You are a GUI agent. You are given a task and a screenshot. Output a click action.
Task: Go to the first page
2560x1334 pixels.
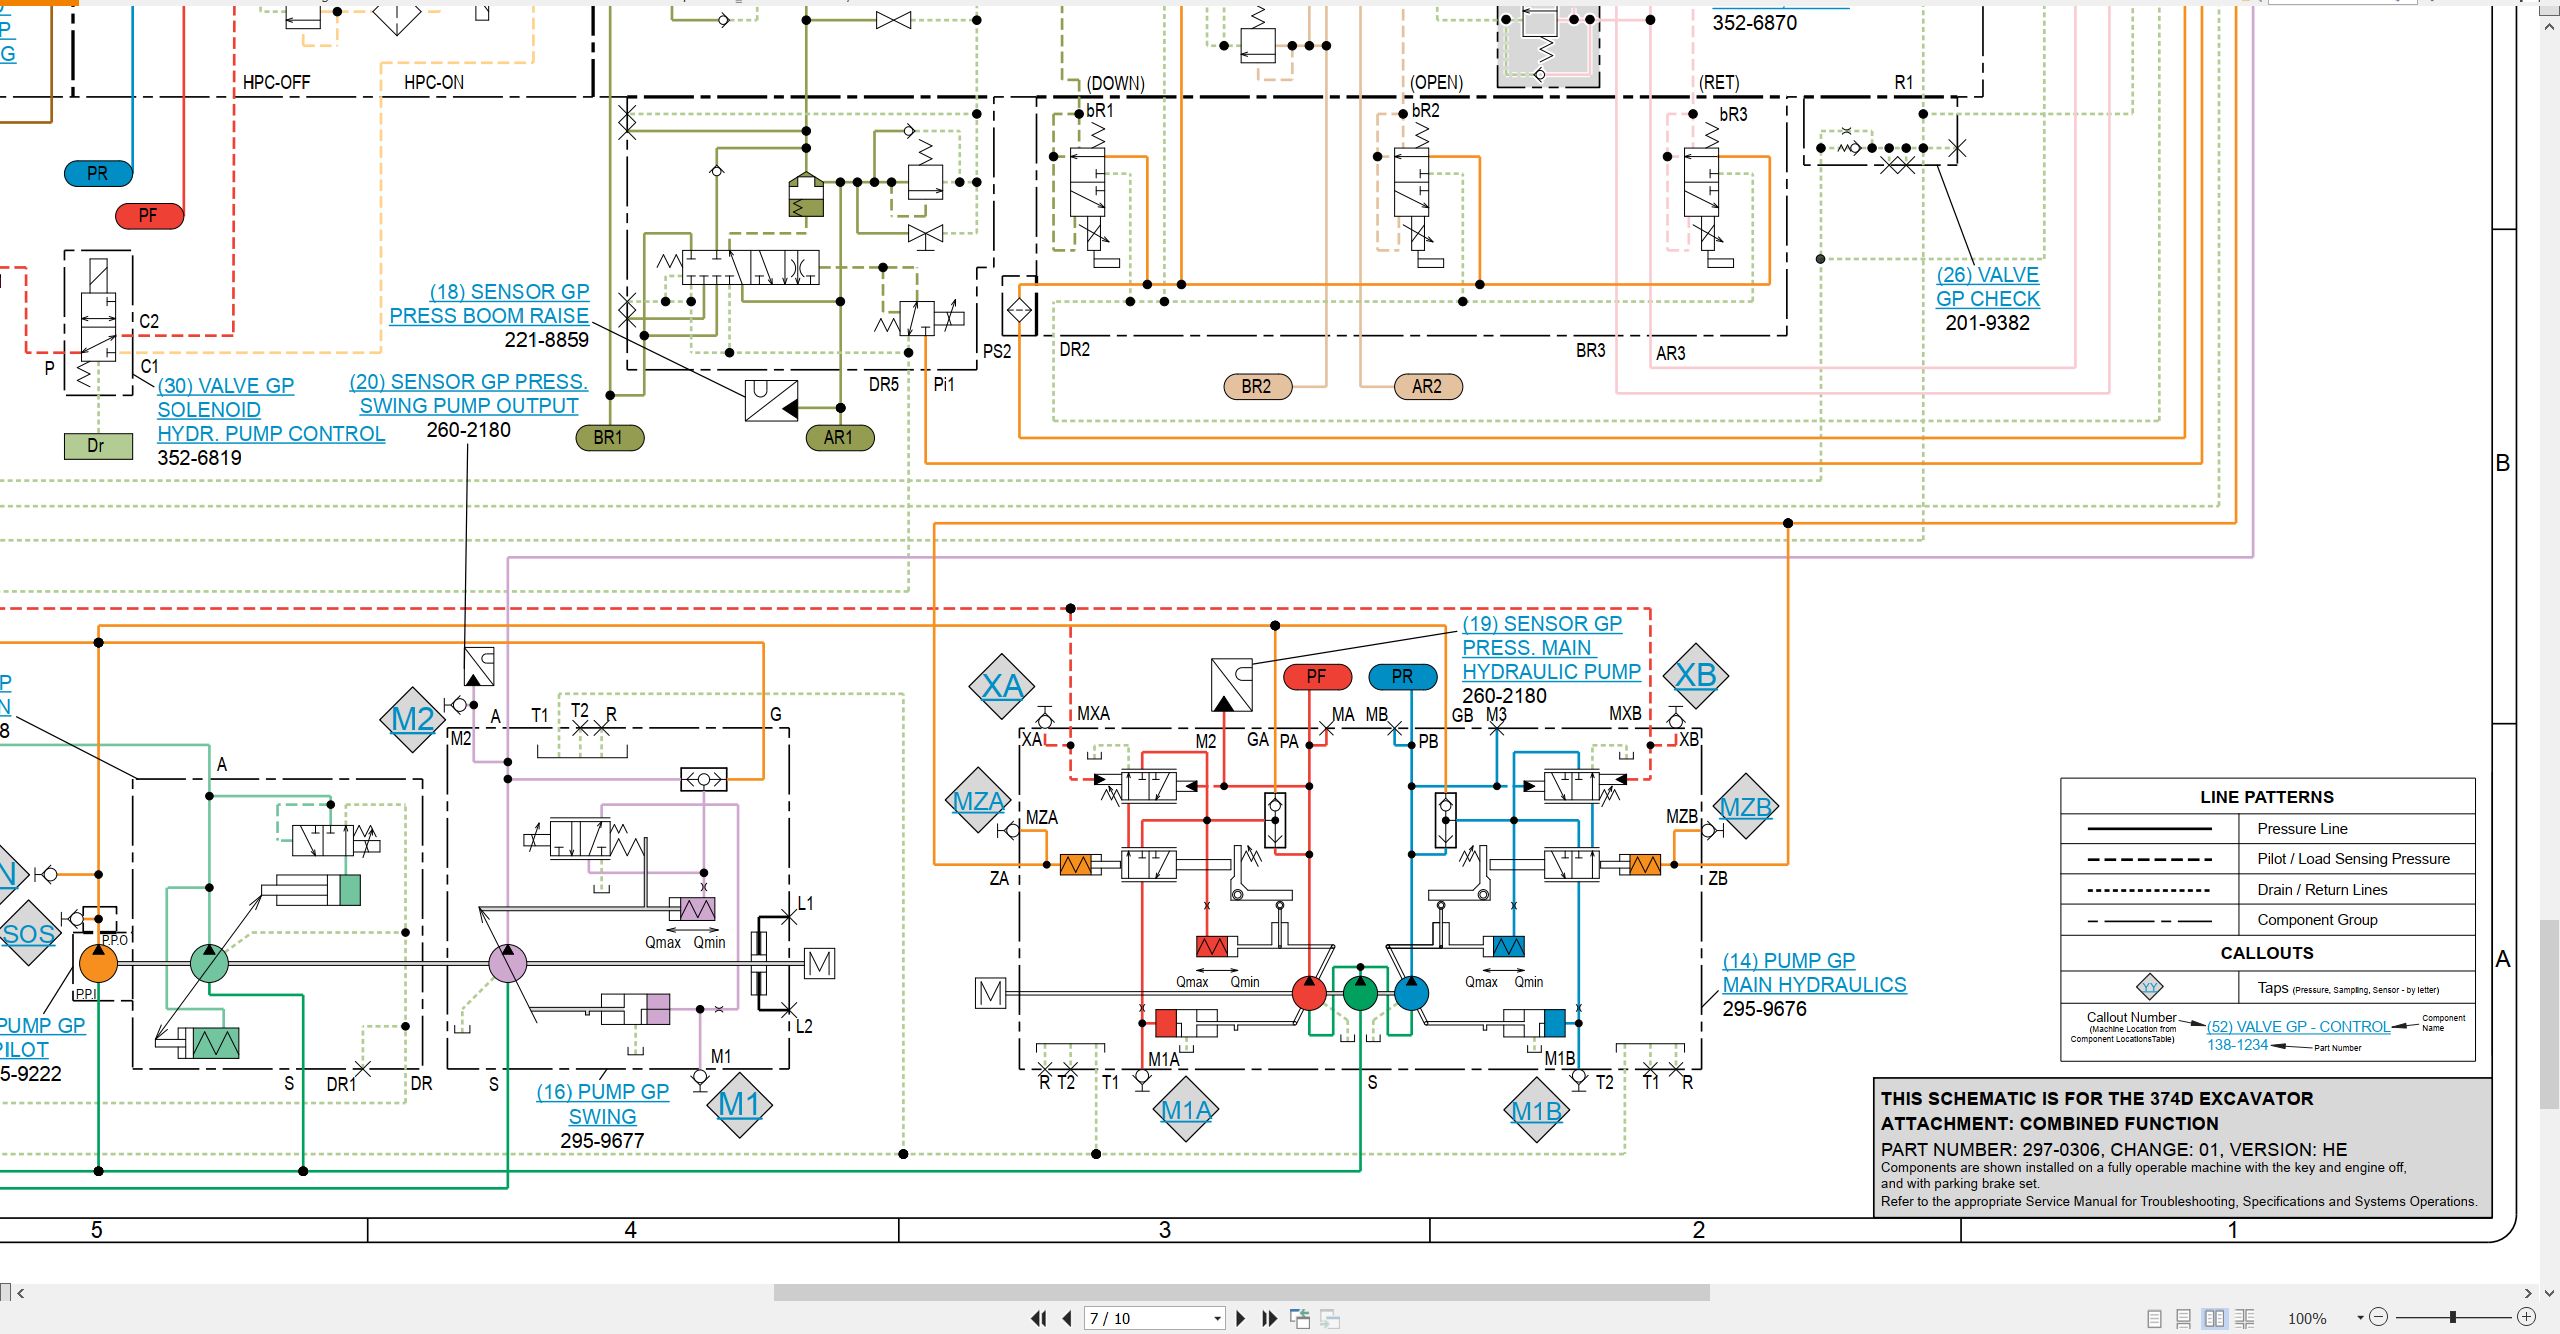point(1039,1318)
